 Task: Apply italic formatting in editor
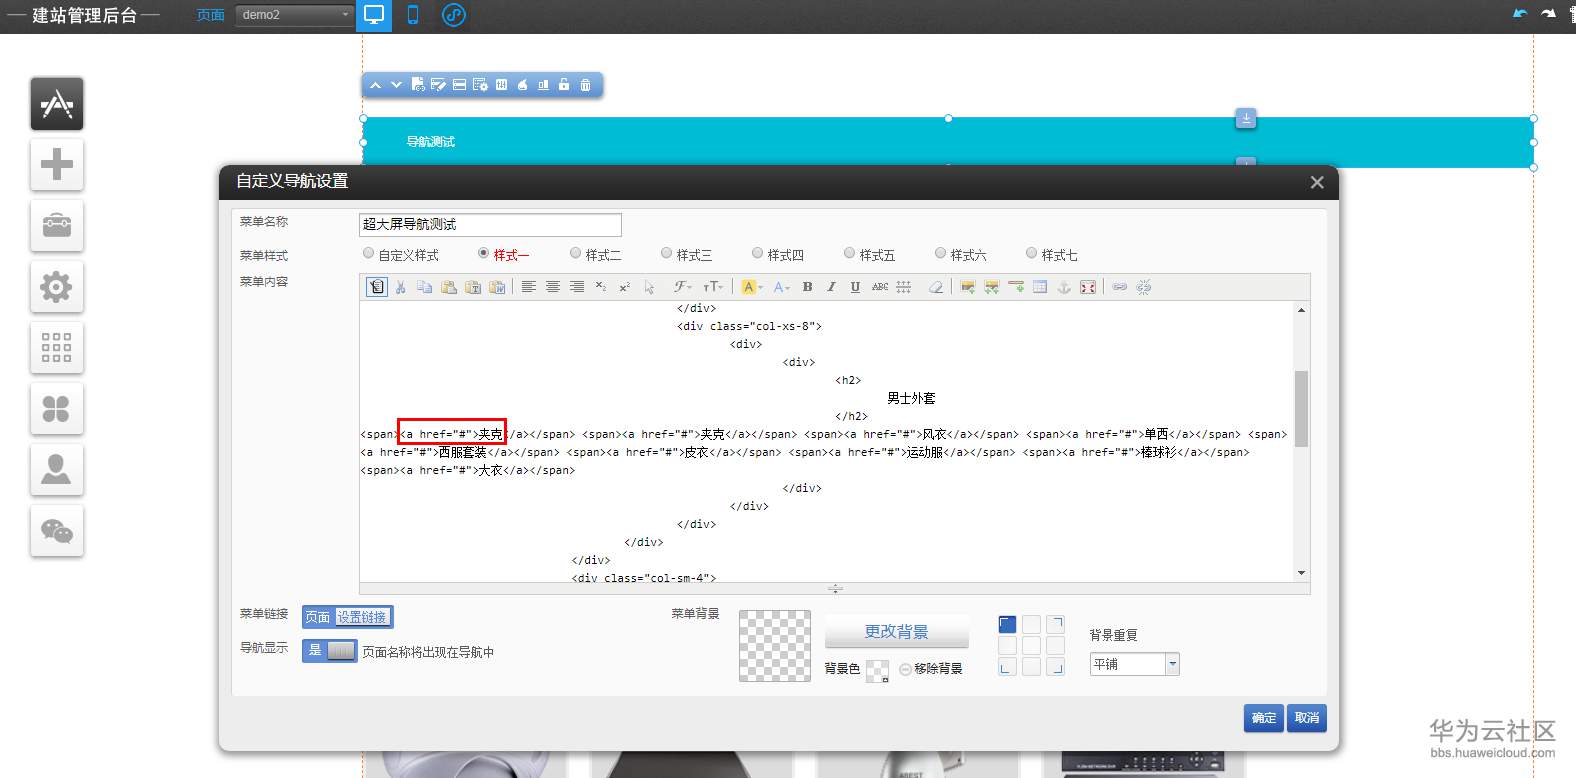831,287
